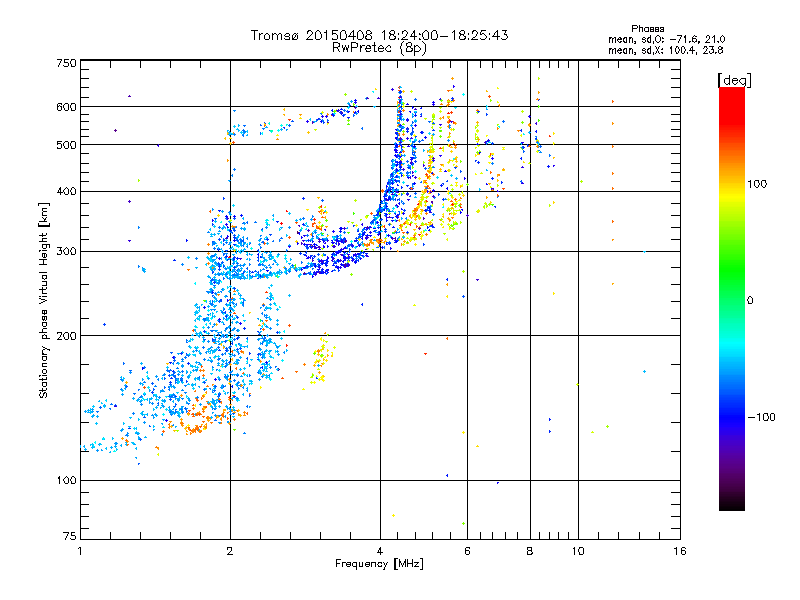Click the x-axis tick label '1'

80,551
